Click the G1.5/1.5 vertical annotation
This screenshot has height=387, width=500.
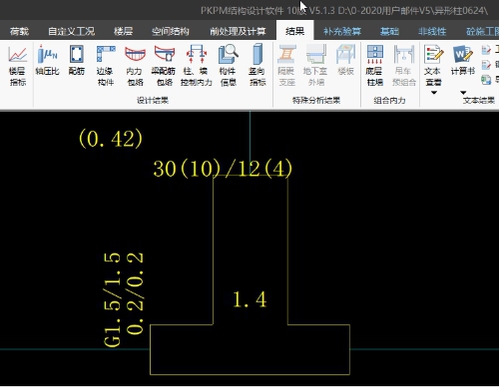[x=112, y=300]
